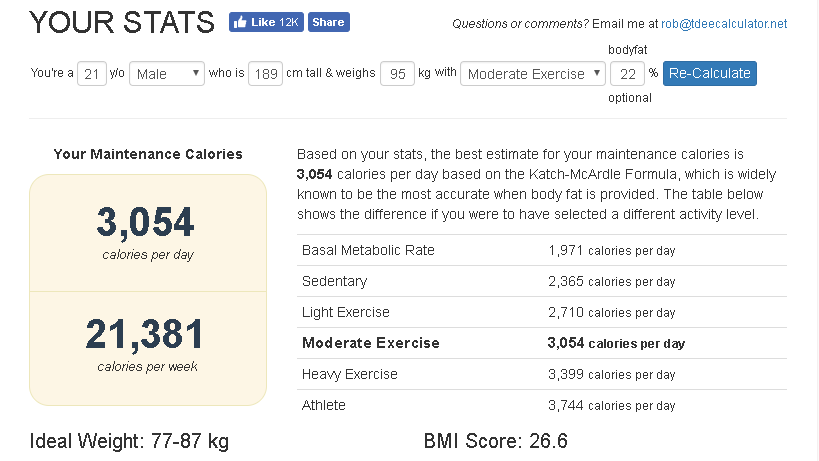Click the weight field showing 95
The width and height of the screenshot is (819, 461).
pos(397,74)
